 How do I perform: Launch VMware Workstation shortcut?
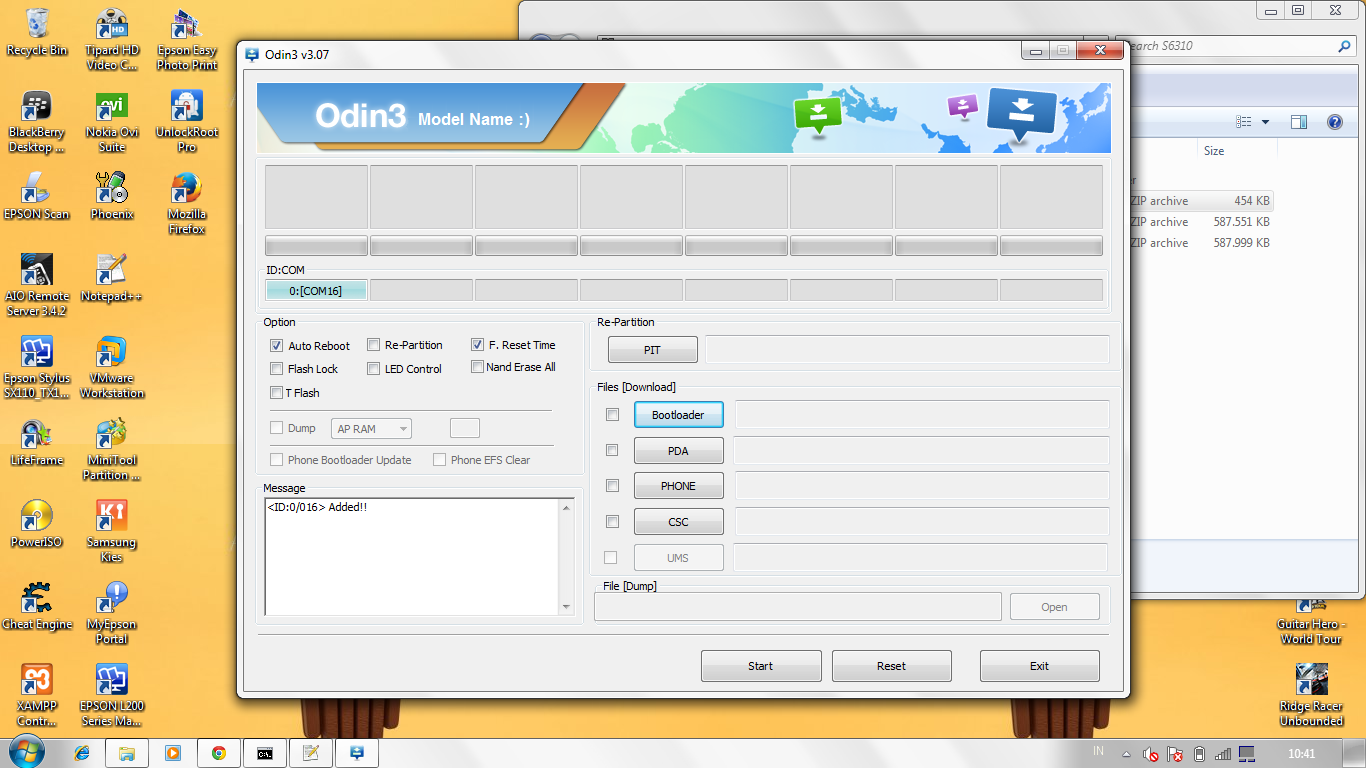coord(111,368)
